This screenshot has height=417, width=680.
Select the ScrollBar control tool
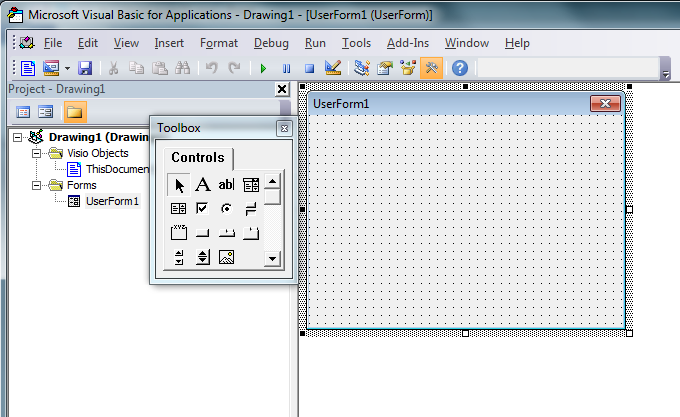[179, 257]
